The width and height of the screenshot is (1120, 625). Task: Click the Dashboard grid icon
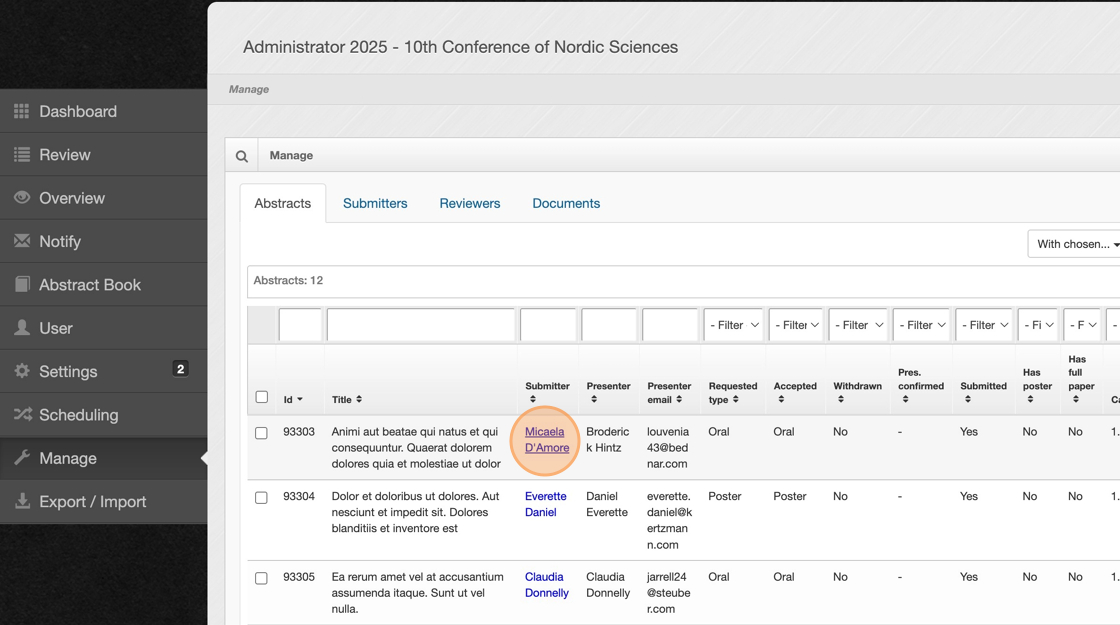[x=22, y=111]
